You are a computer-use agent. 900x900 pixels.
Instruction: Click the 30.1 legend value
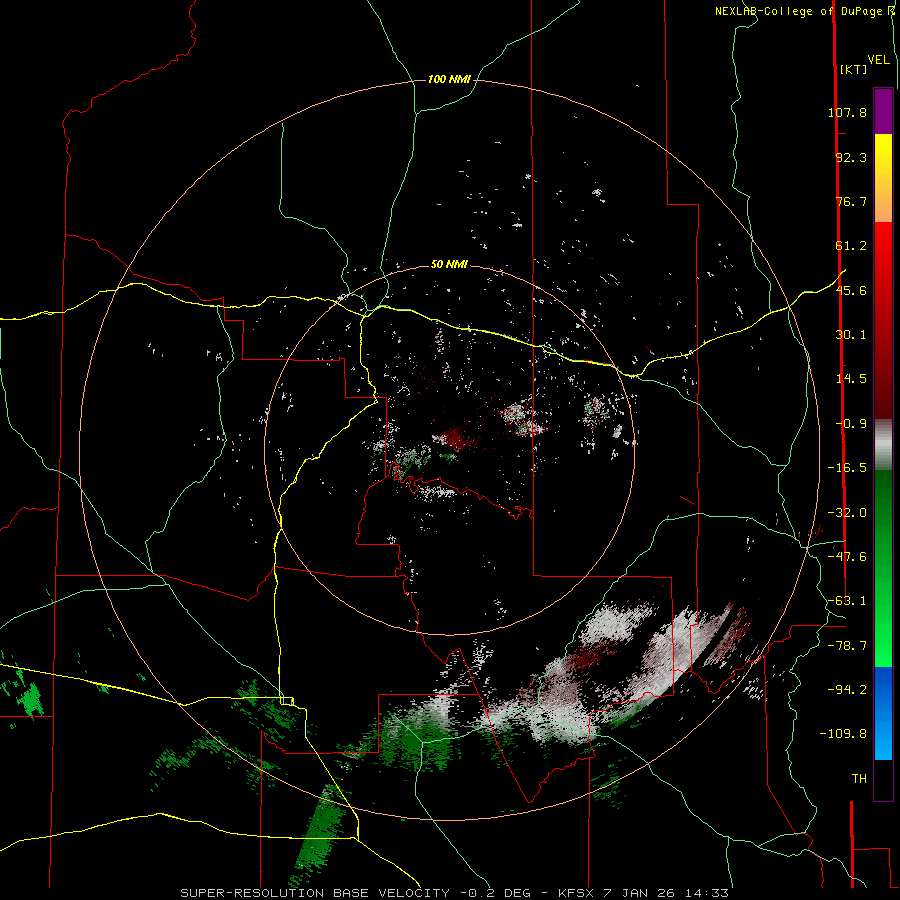[x=851, y=335]
